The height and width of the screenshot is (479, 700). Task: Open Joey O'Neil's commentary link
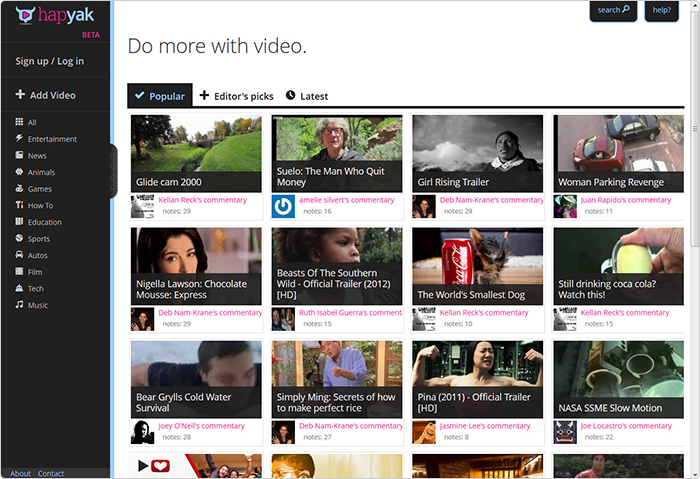pyautogui.click(x=202, y=426)
